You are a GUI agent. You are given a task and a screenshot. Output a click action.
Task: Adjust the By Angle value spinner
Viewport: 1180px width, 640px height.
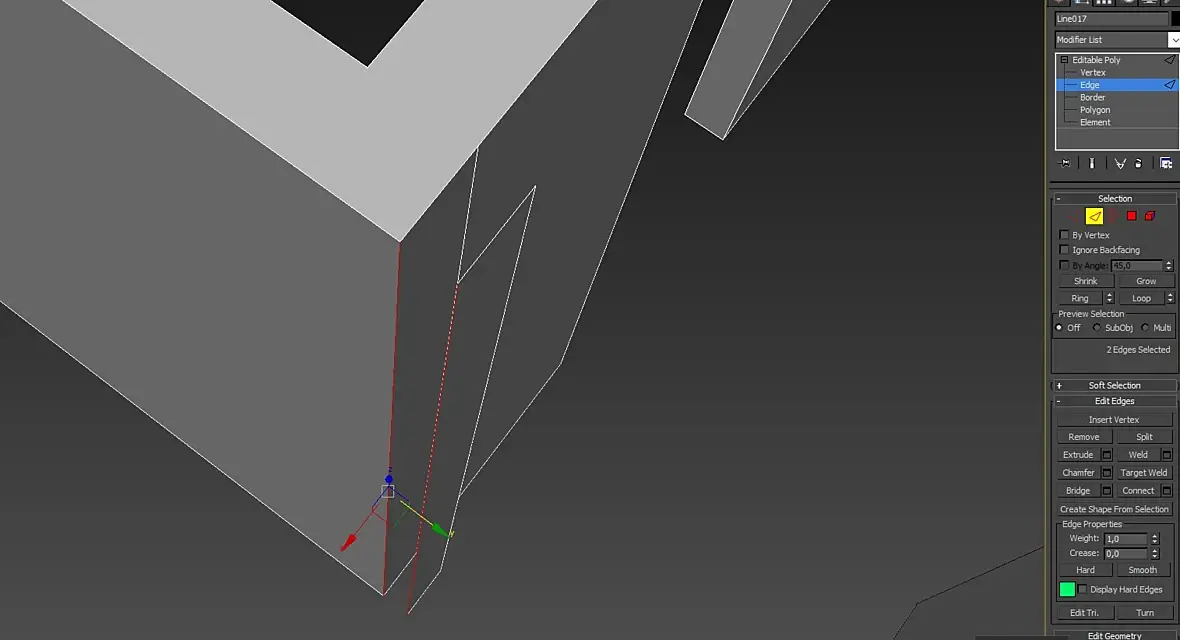(x=1169, y=266)
